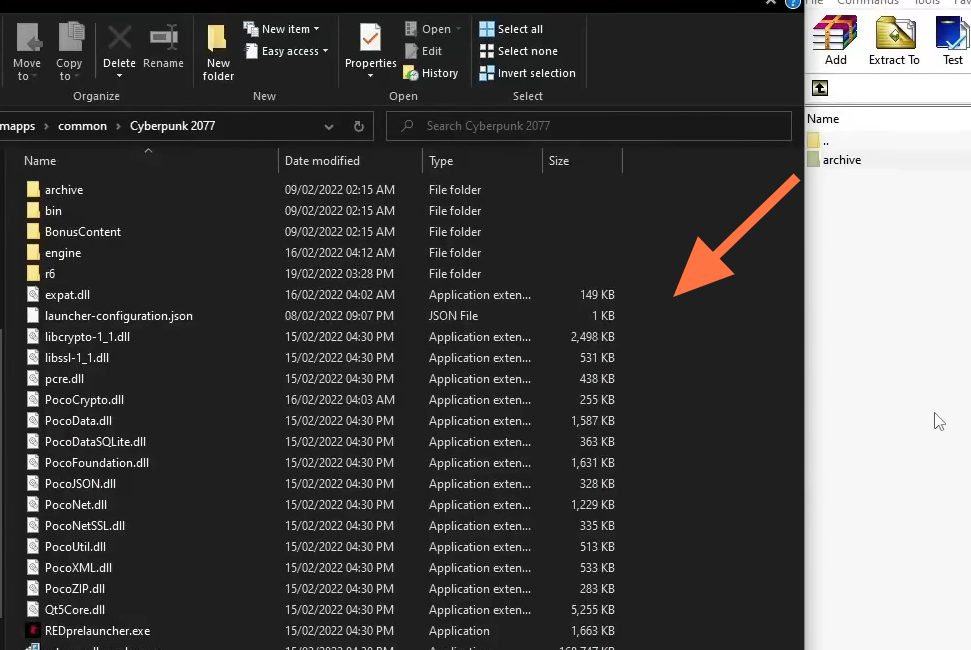Click the JSON File type cell

[x=453, y=316]
